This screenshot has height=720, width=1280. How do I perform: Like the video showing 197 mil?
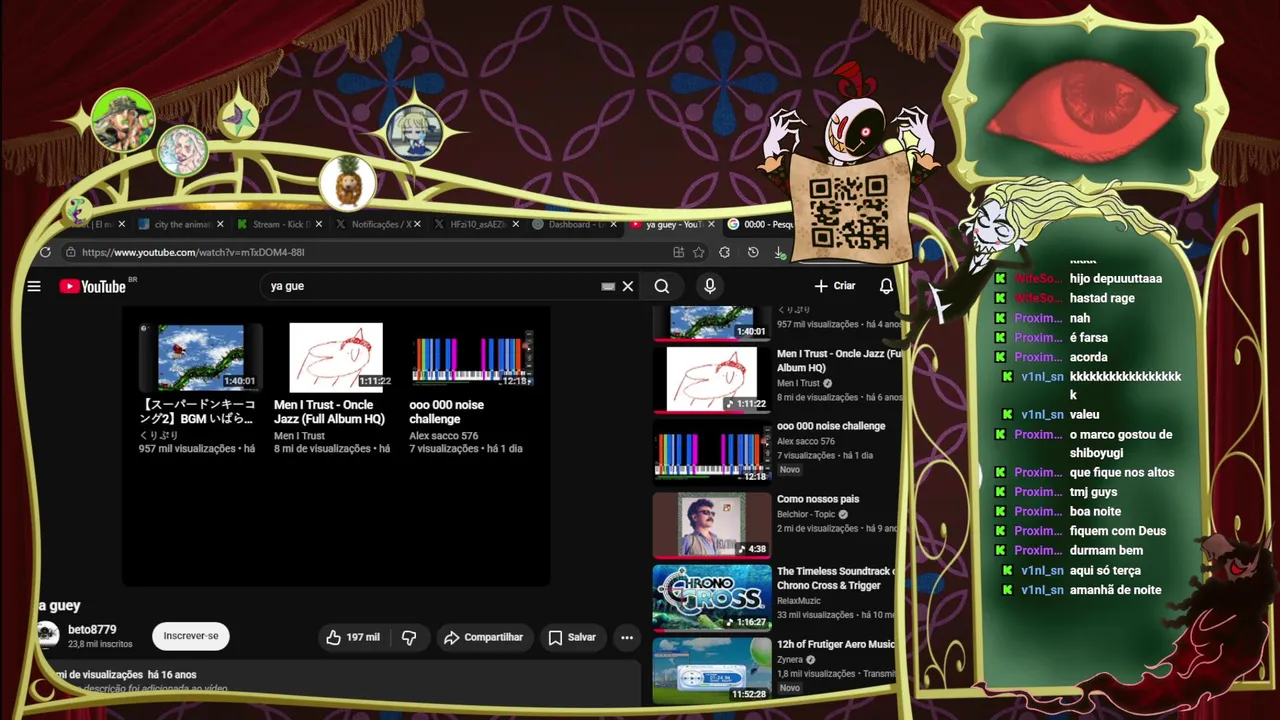[353, 637]
